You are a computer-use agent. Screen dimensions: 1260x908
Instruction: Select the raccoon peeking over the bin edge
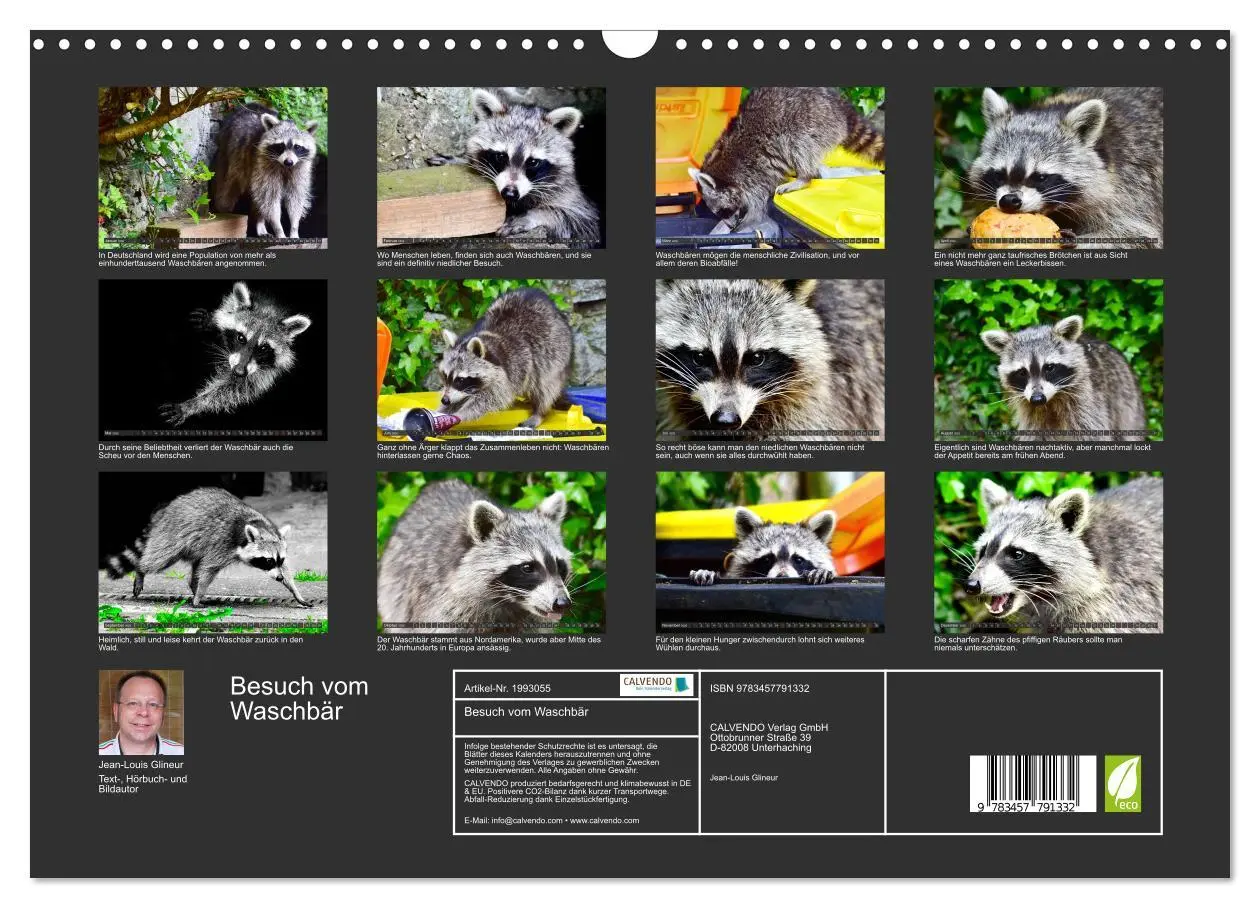(x=771, y=550)
